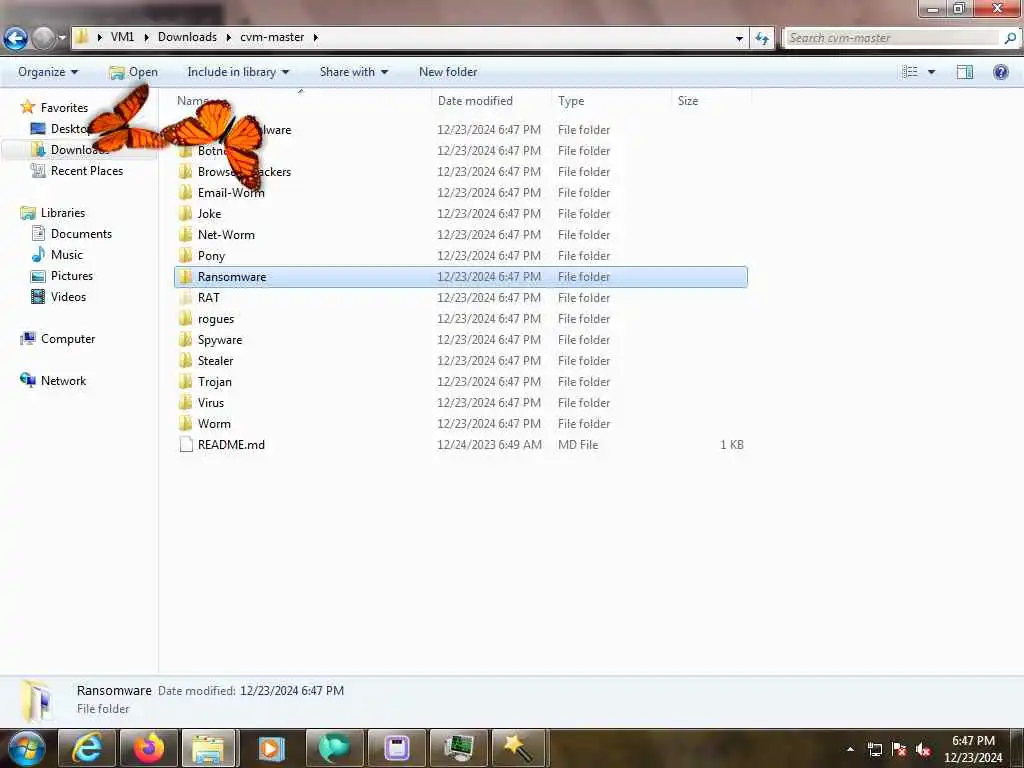Open the Organize menu
Screen dimensions: 1024x768
coord(48,72)
